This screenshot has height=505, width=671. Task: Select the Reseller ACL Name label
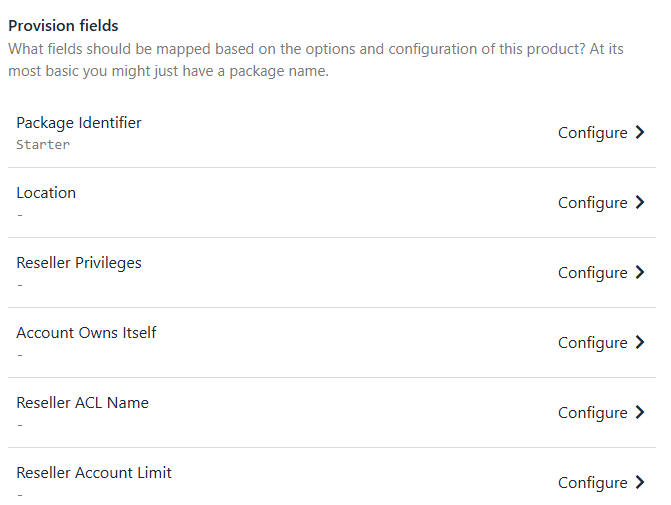coord(82,403)
